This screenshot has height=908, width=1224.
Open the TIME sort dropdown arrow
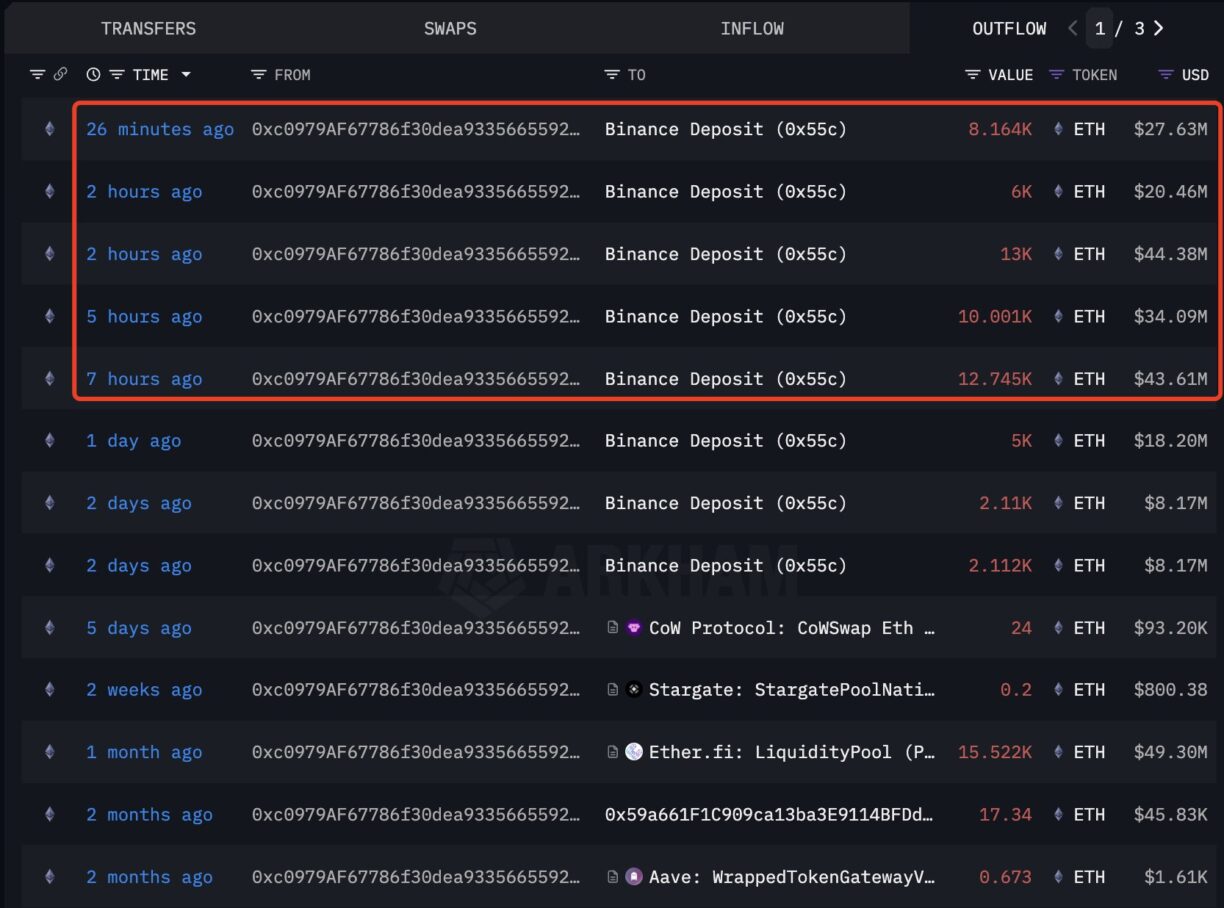tap(186, 74)
